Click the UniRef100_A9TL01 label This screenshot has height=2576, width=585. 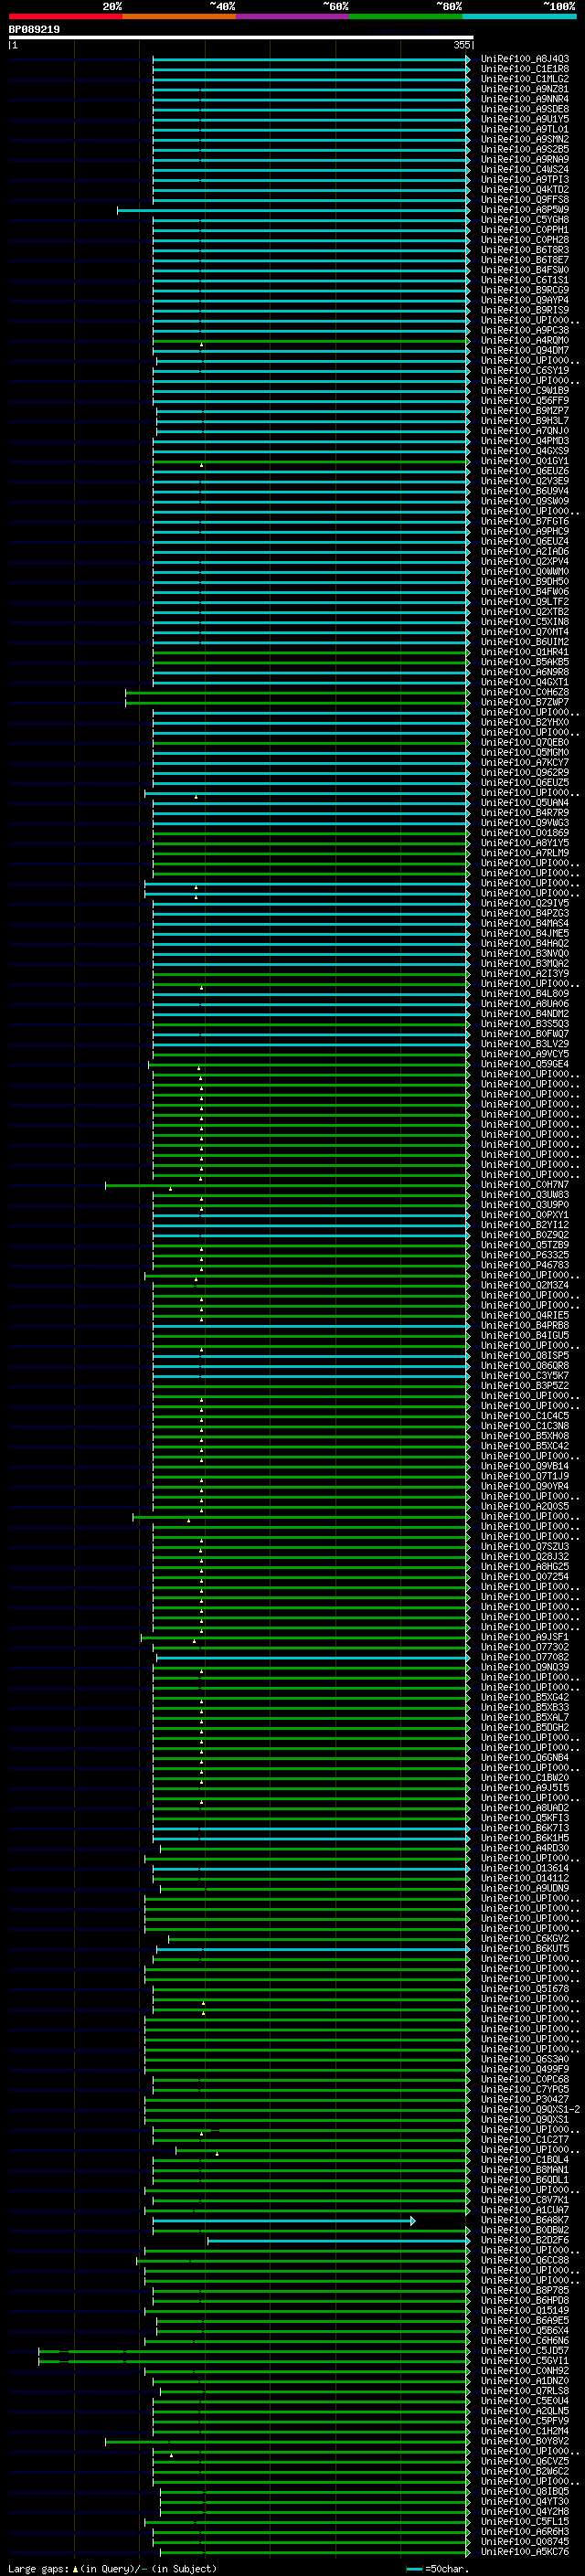point(525,129)
